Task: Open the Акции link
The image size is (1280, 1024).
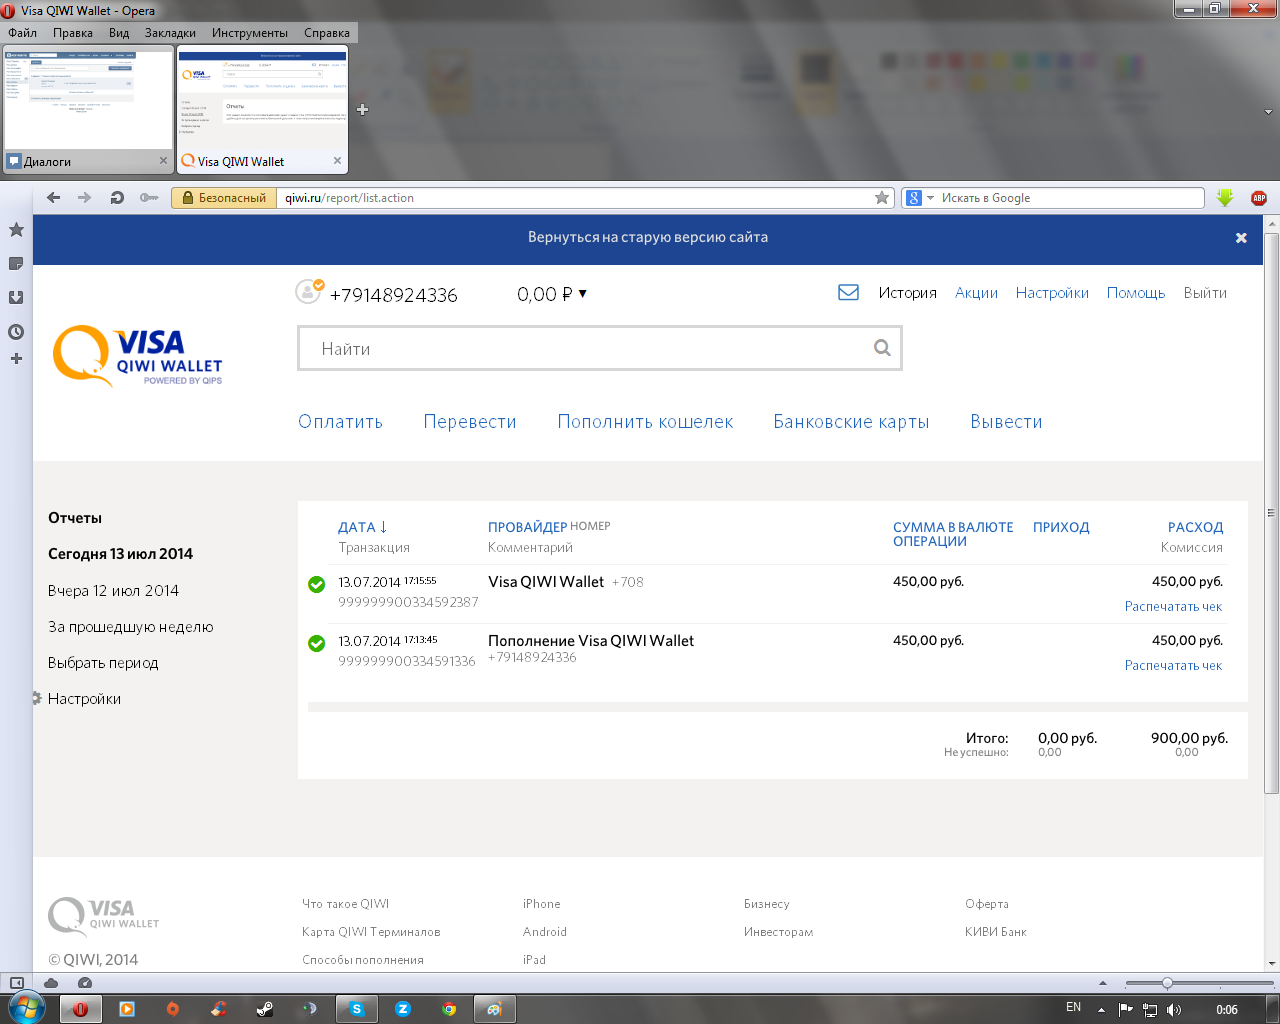Action: pyautogui.click(x=976, y=293)
